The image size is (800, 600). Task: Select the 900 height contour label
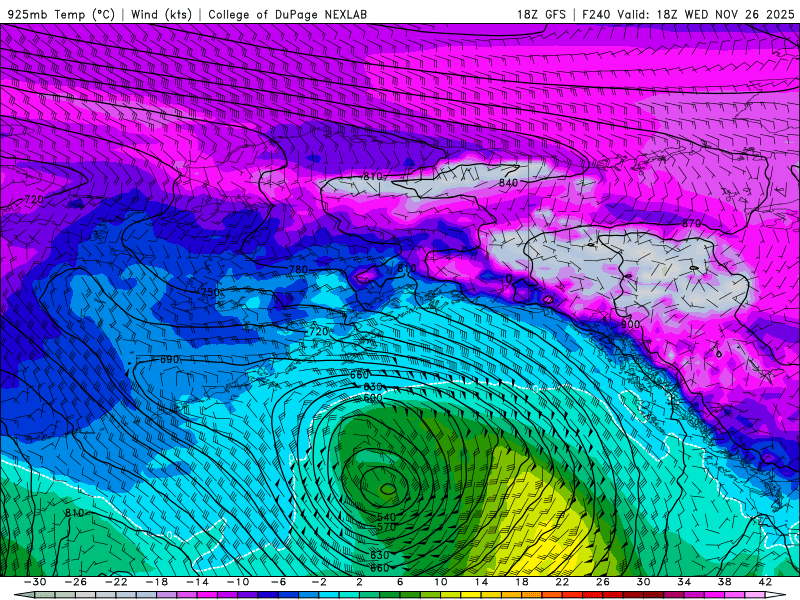(630, 324)
